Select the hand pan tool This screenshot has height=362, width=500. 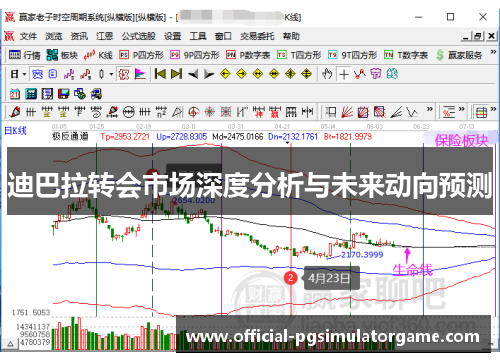[x=327, y=74]
